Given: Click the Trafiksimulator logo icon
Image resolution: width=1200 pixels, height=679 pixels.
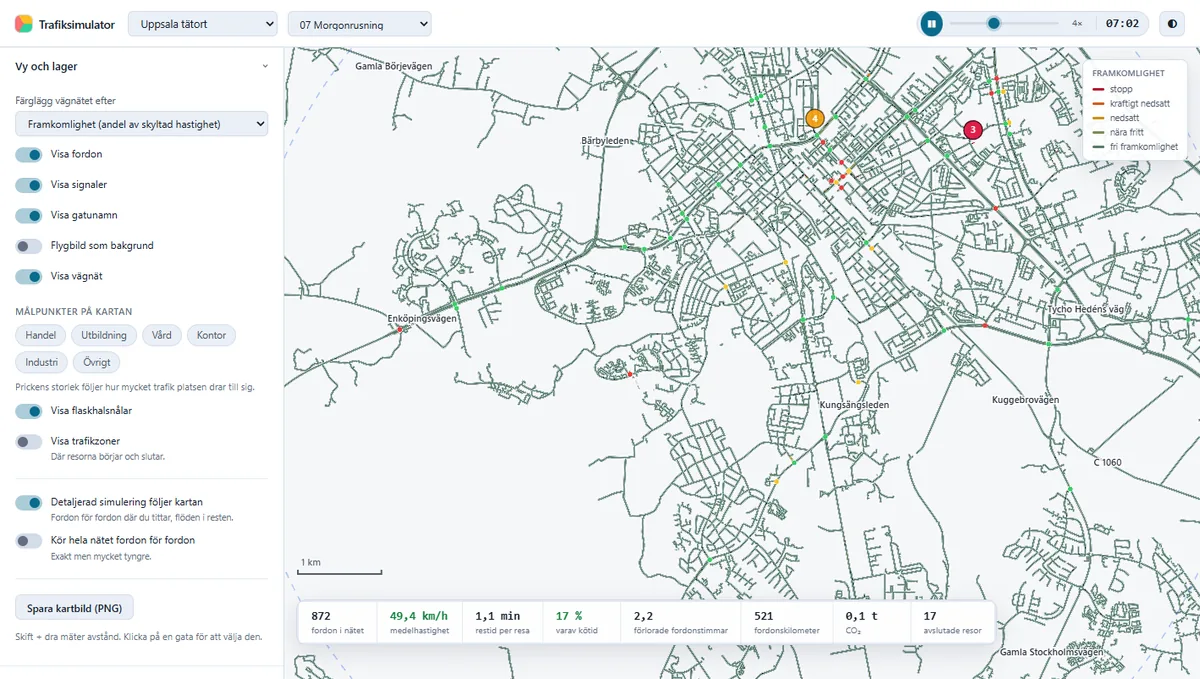Looking at the screenshot, I should coord(24,23).
